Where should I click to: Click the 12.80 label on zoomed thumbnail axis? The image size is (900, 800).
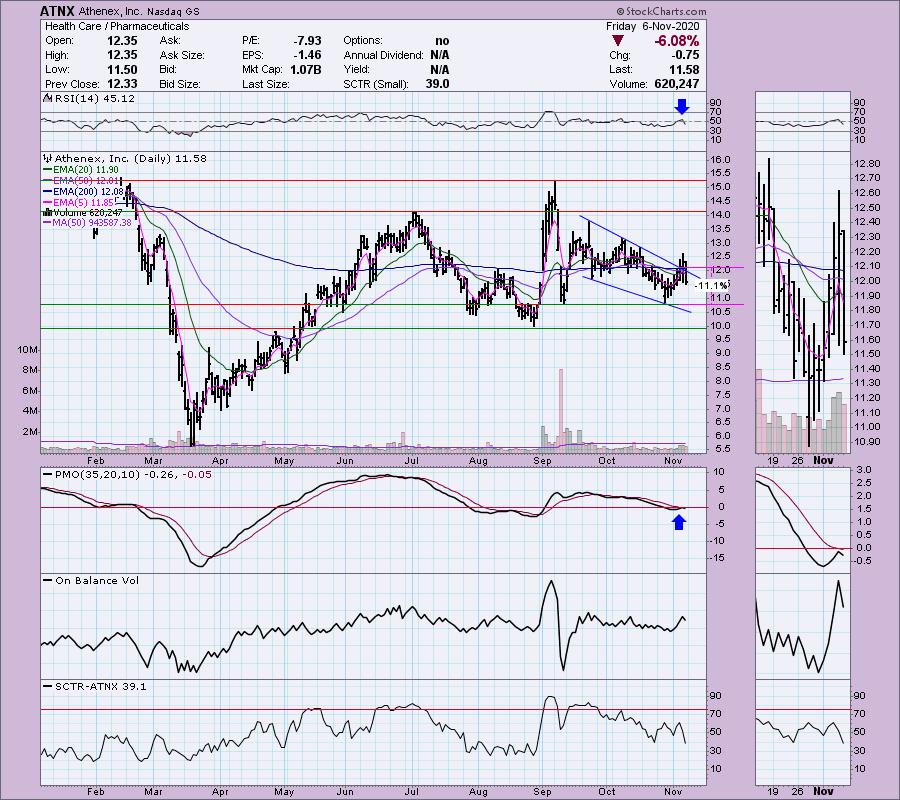[x=867, y=164]
